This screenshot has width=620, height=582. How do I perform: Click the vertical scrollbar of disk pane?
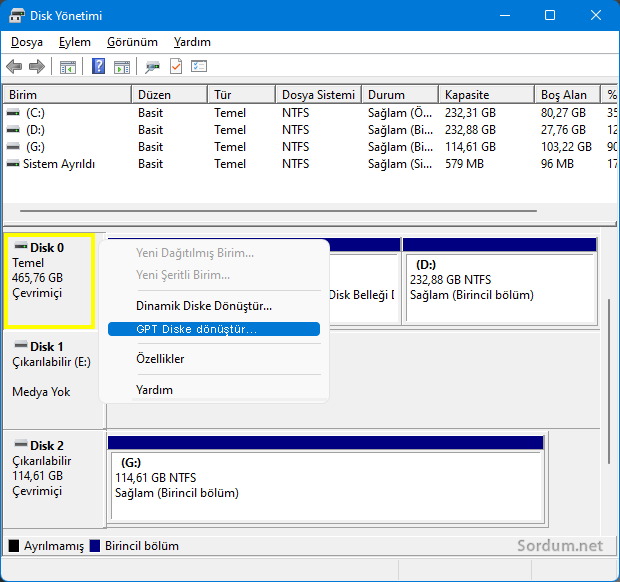(609, 382)
